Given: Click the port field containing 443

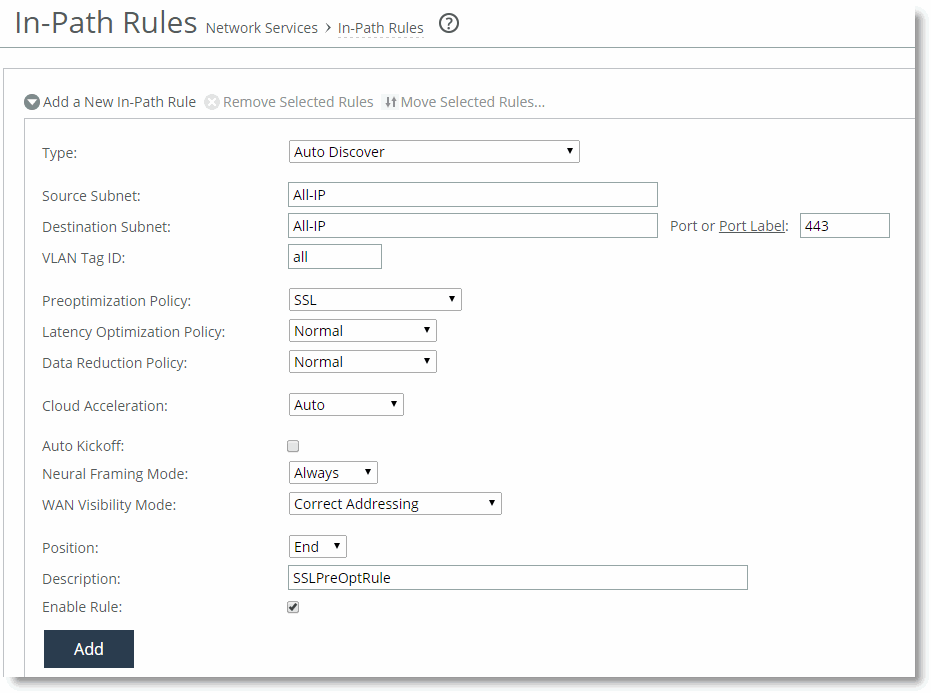Looking at the screenshot, I should coord(844,226).
